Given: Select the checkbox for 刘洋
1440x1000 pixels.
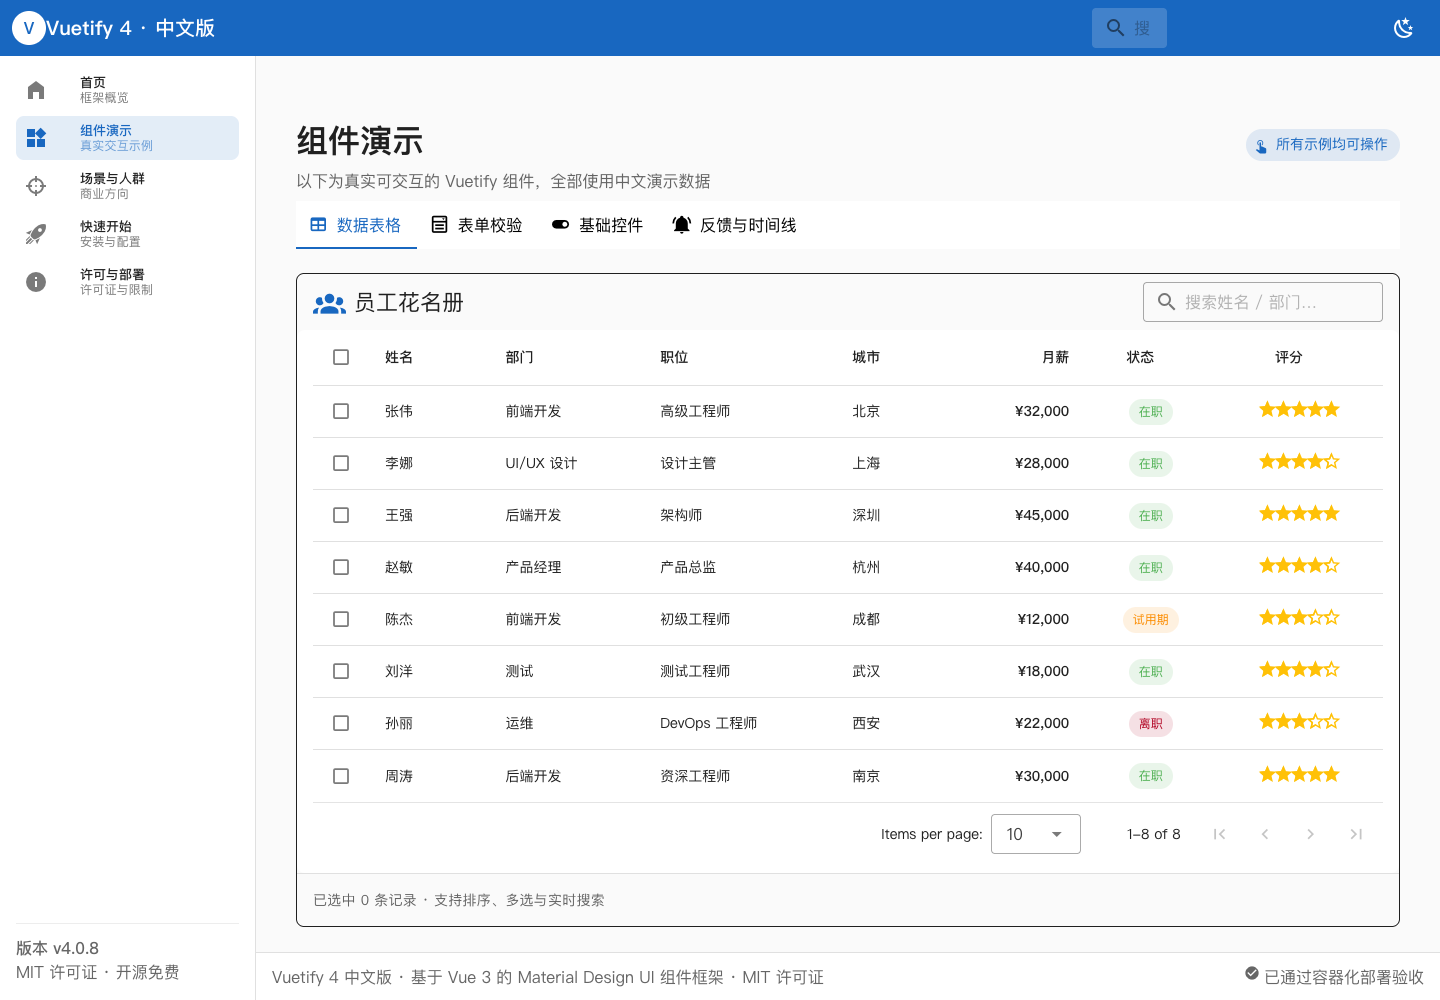Looking at the screenshot, I should click(341, 671).
